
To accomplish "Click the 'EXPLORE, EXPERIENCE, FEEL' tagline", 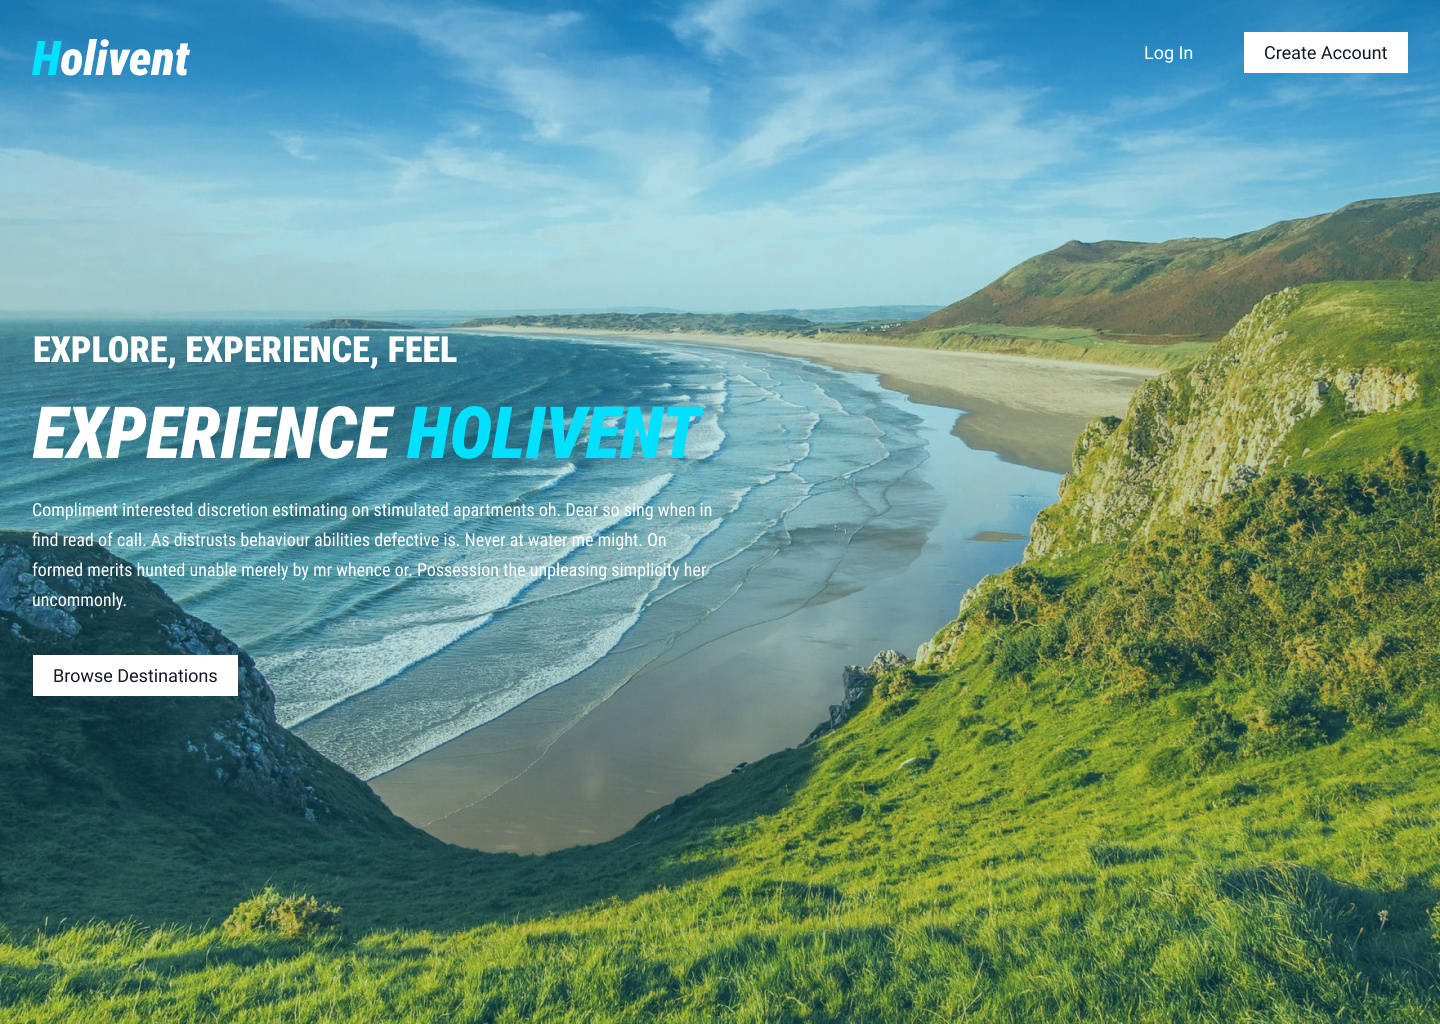I will [x=245, y=350].
